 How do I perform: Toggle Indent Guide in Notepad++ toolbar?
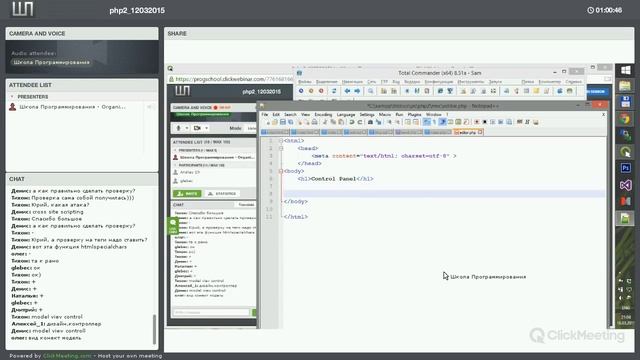pyautogui.click(x=442, y=122)
